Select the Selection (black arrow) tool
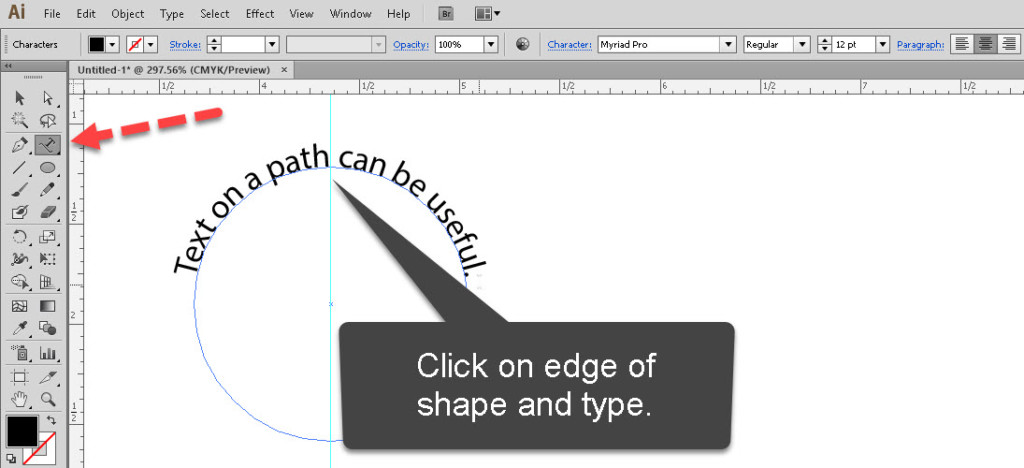 point(20,98)
